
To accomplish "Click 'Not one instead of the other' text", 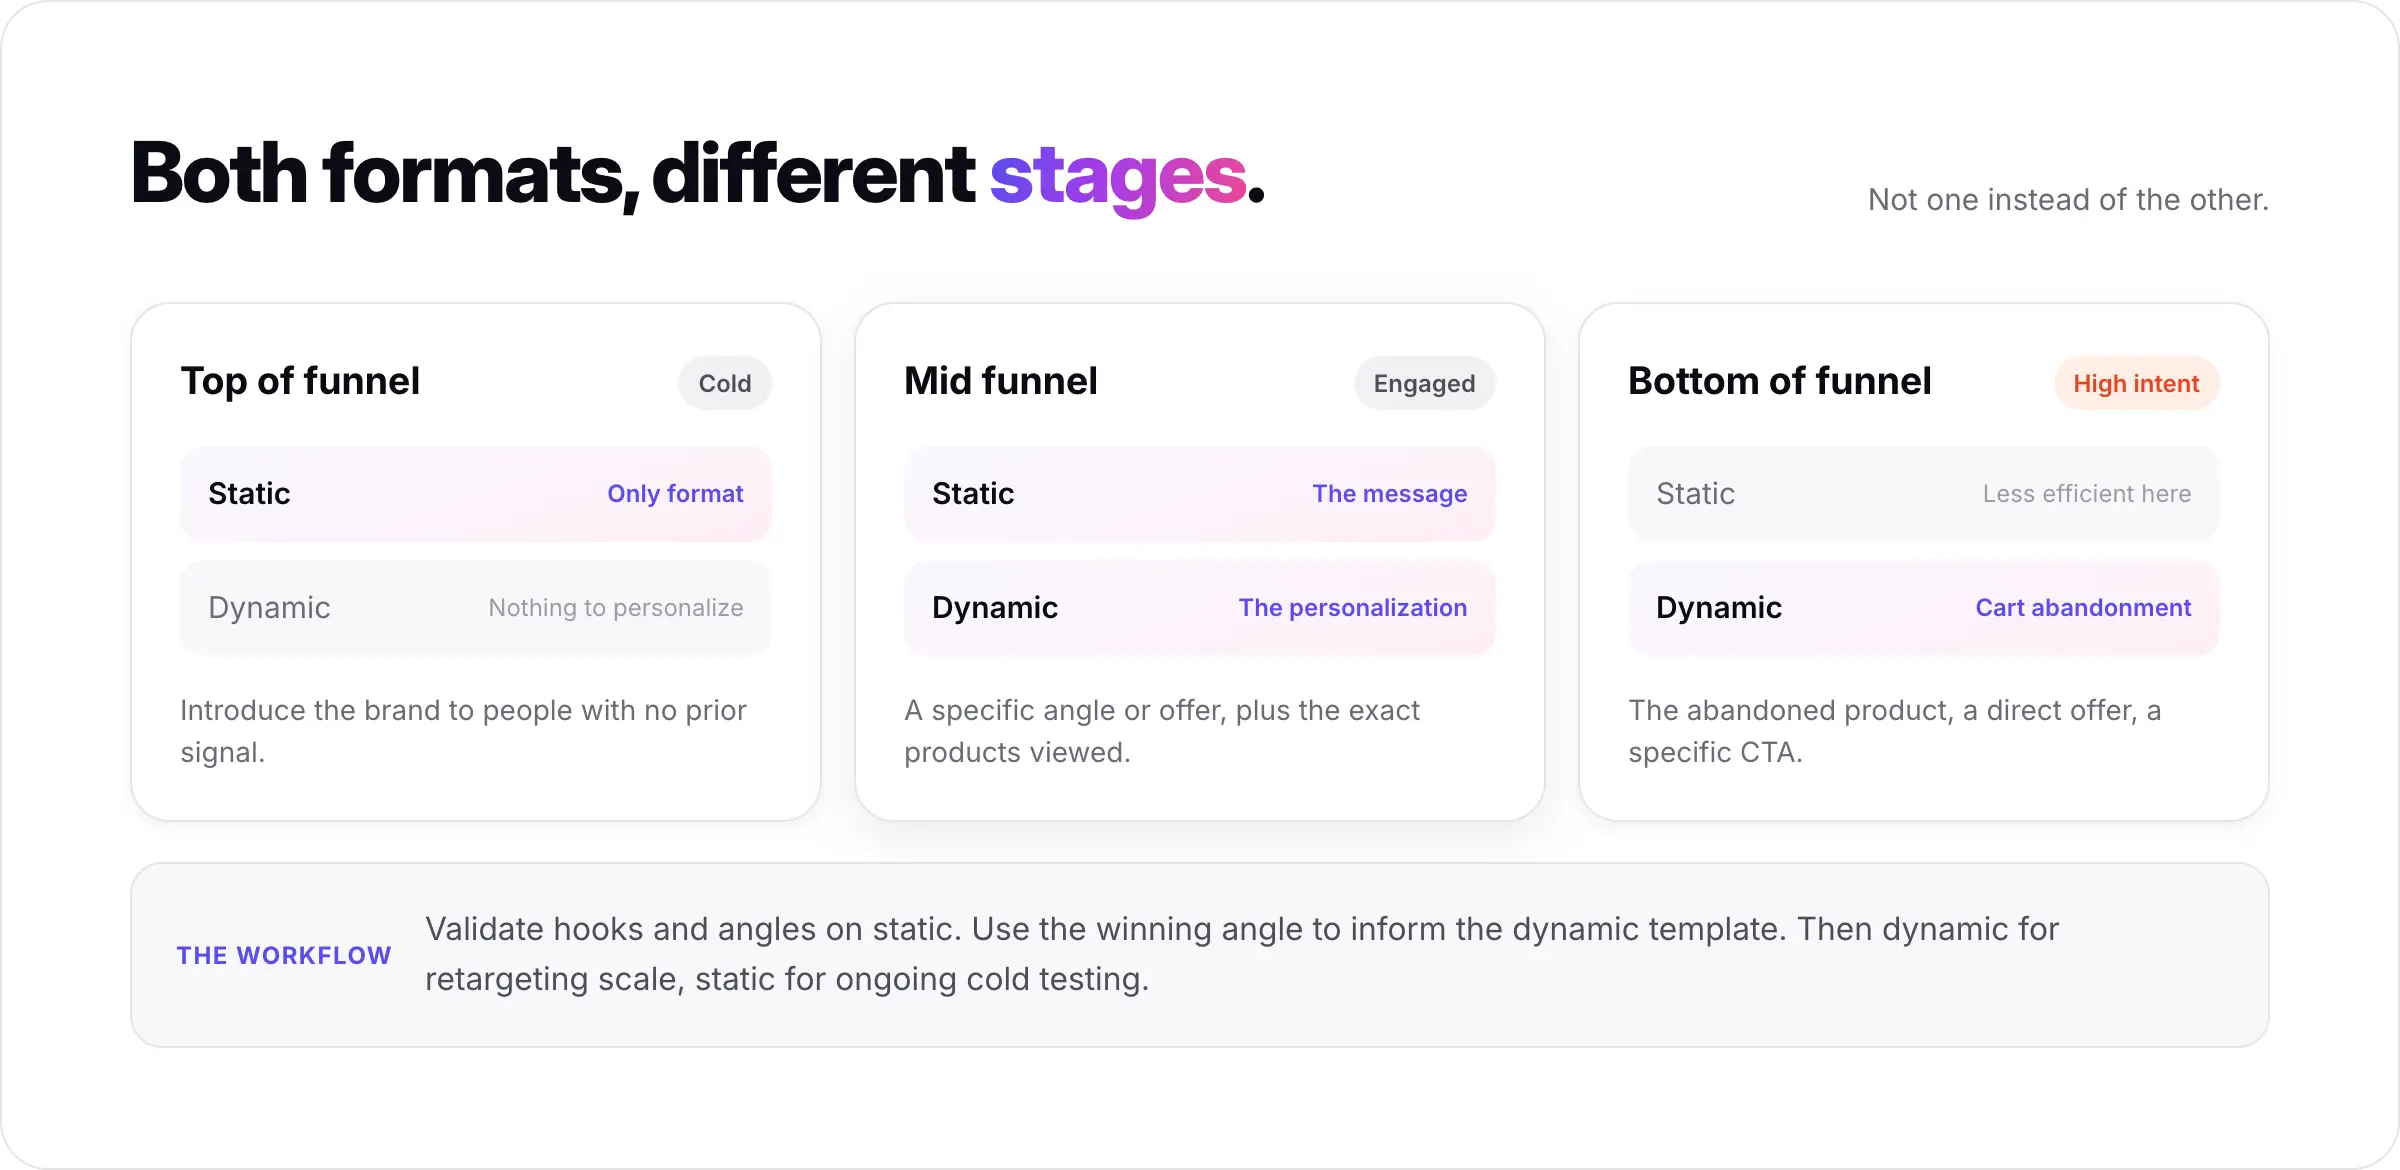I will [x=2068, y=200].
